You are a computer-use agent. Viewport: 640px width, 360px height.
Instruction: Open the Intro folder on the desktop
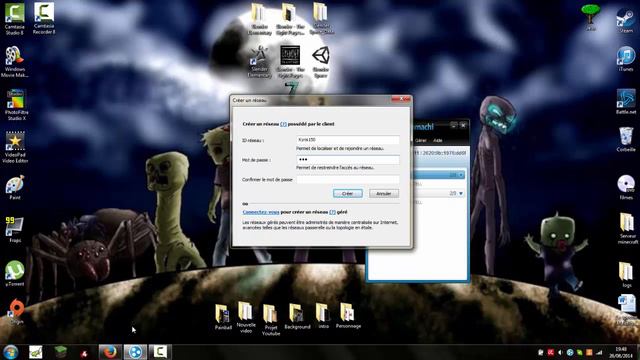pyautogui.click(x=323, y=316)
